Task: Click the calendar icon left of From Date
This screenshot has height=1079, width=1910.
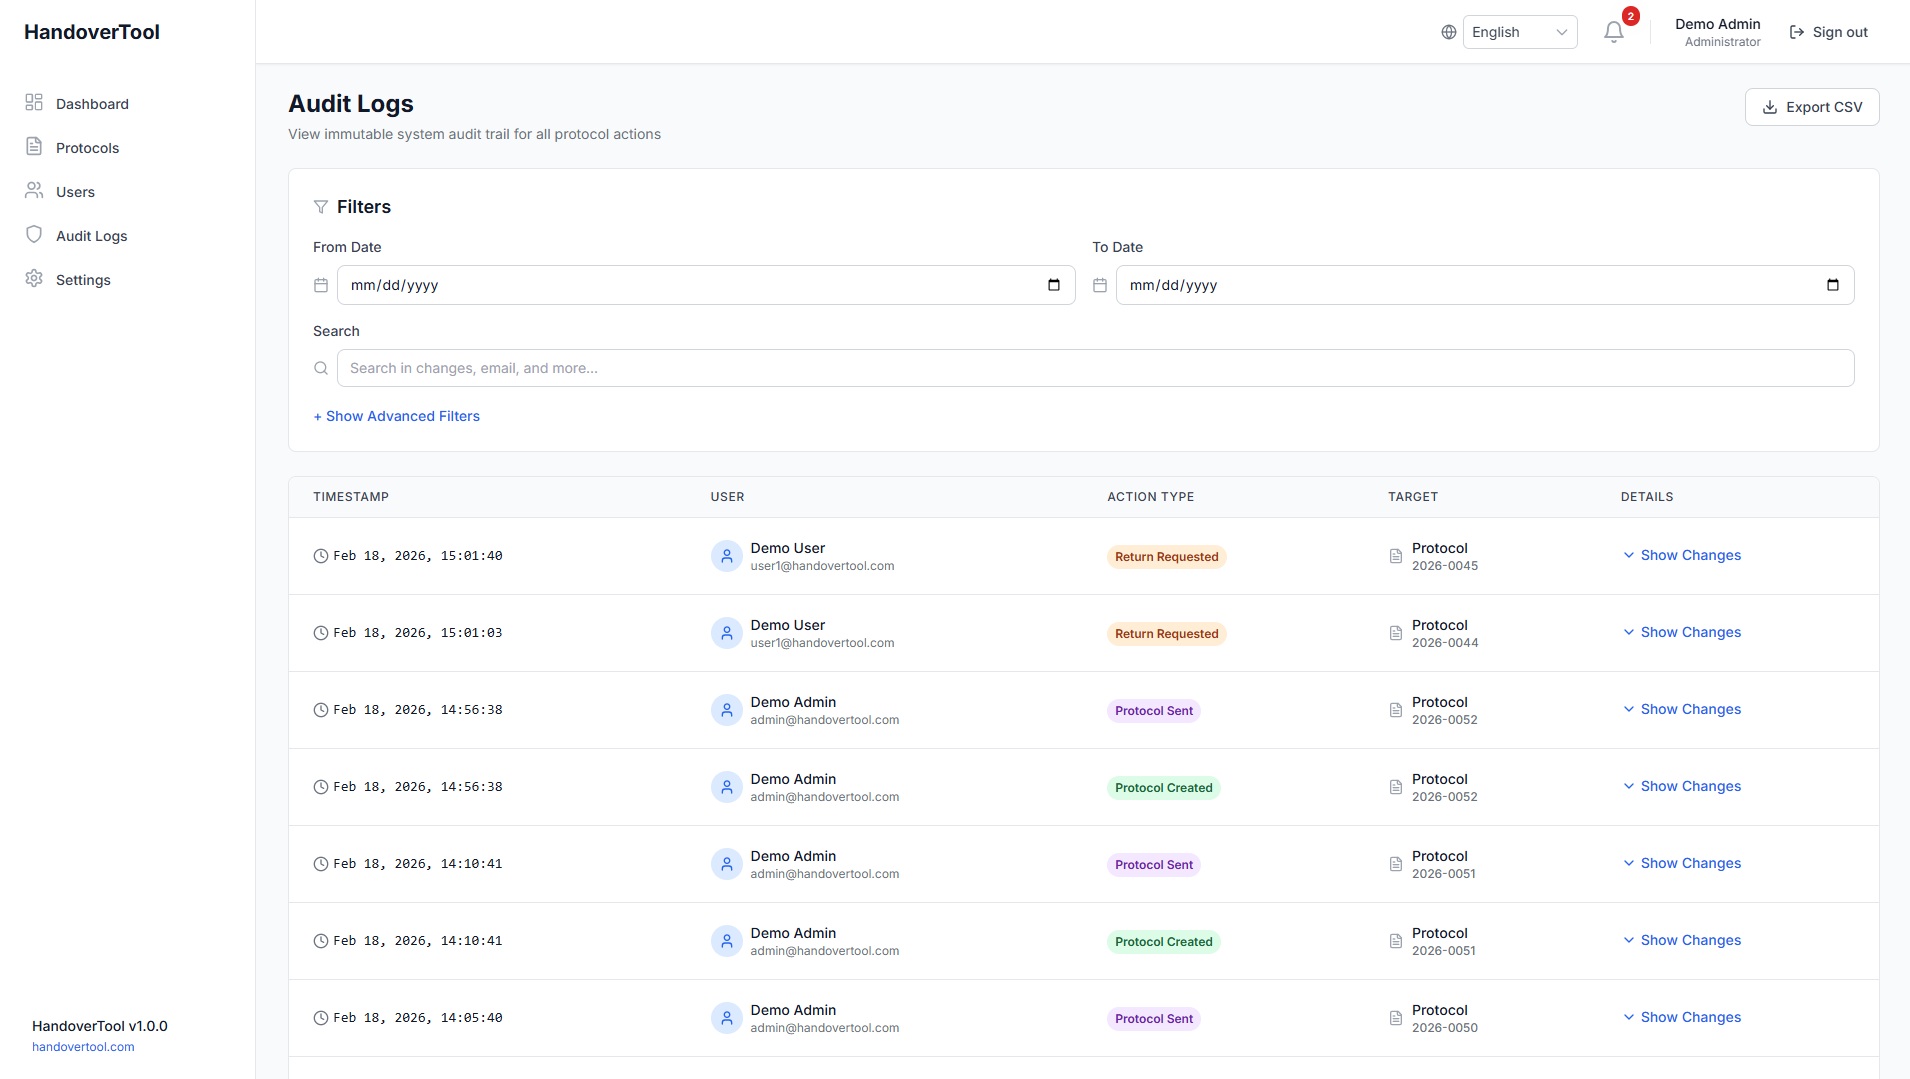Action: (x=321, y=285)
